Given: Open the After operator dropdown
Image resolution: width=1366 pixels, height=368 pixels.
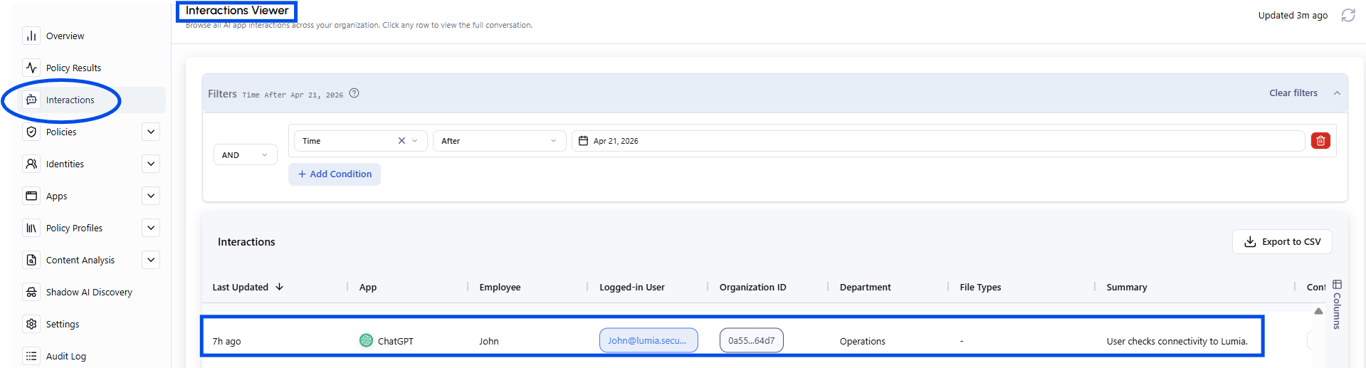Looking at the screenshot, I should [x=499, y=141].
